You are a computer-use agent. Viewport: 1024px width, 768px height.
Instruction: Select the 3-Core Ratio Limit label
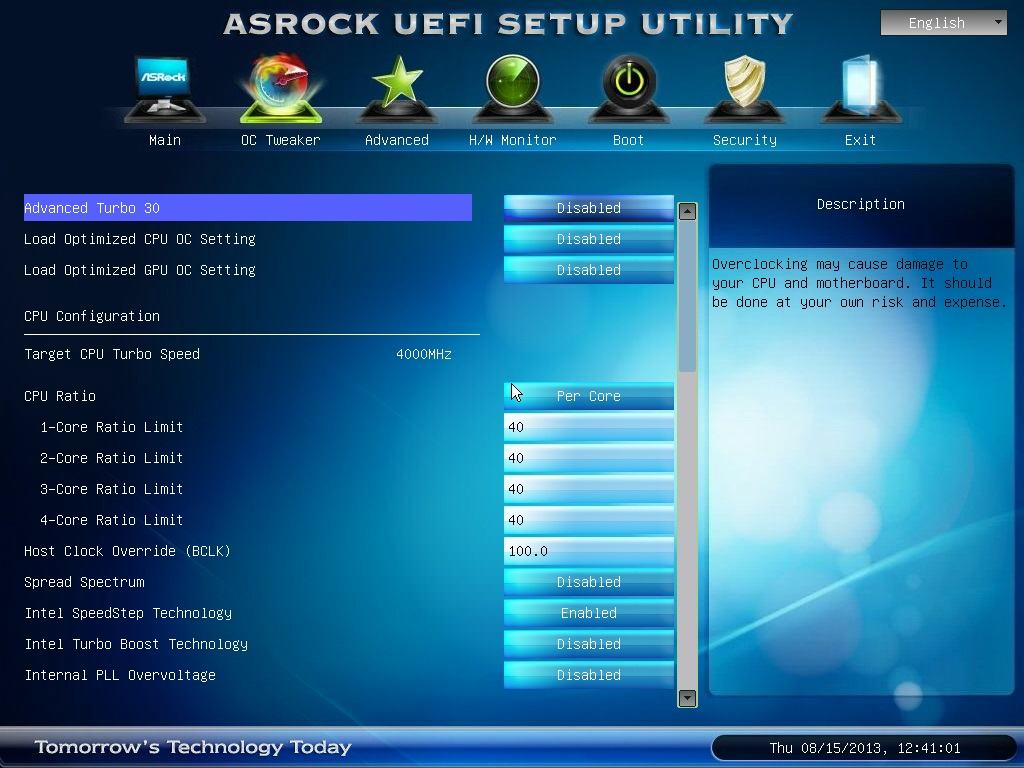pyautogui.click(x=112, y=488)
